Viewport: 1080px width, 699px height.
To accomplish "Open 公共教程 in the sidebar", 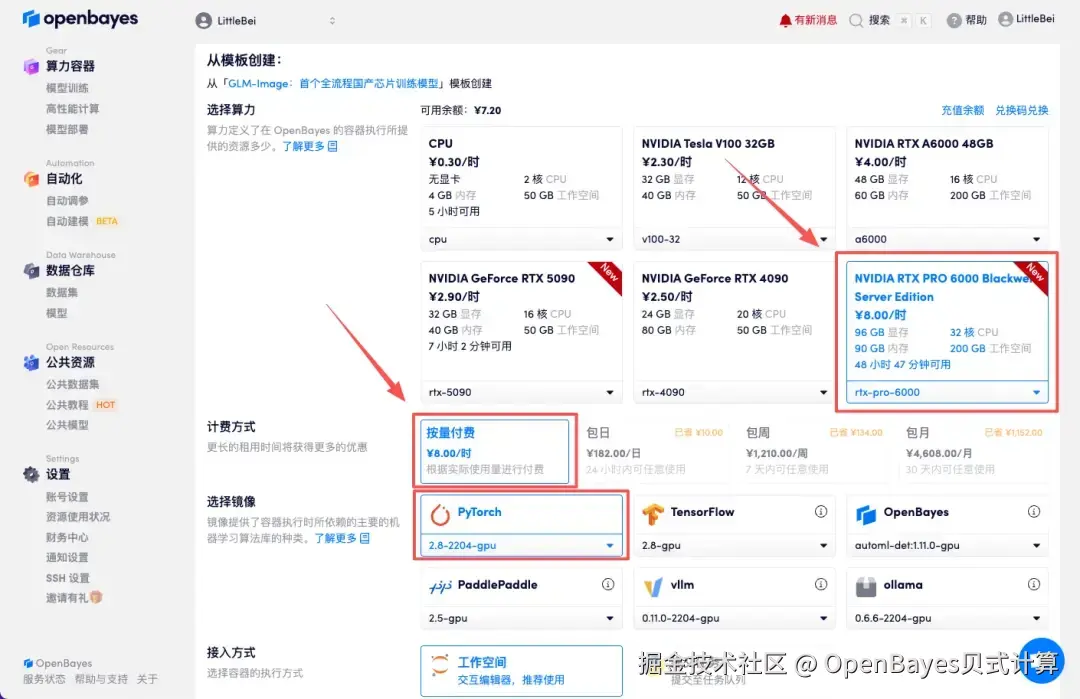I will pyautogui.click(x=67, y=405).
